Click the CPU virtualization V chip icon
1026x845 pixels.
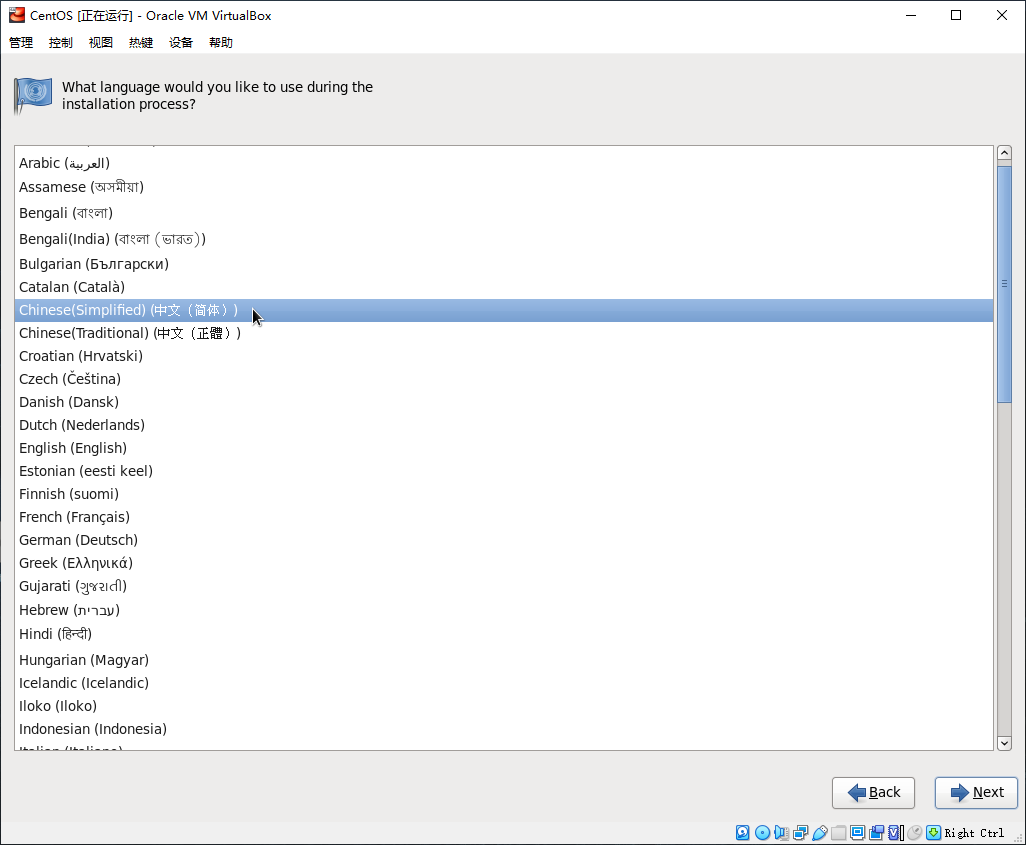point(895,833)
